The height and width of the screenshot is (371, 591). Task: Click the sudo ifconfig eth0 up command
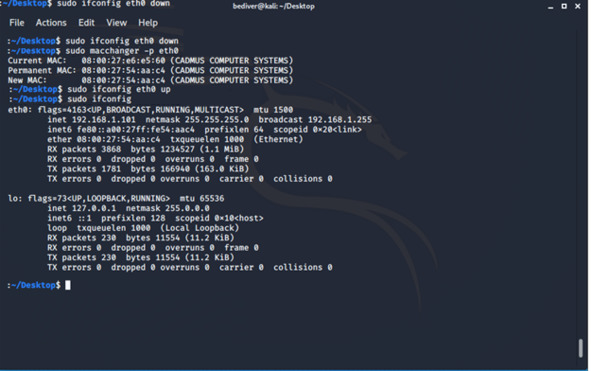coord(119,90)
